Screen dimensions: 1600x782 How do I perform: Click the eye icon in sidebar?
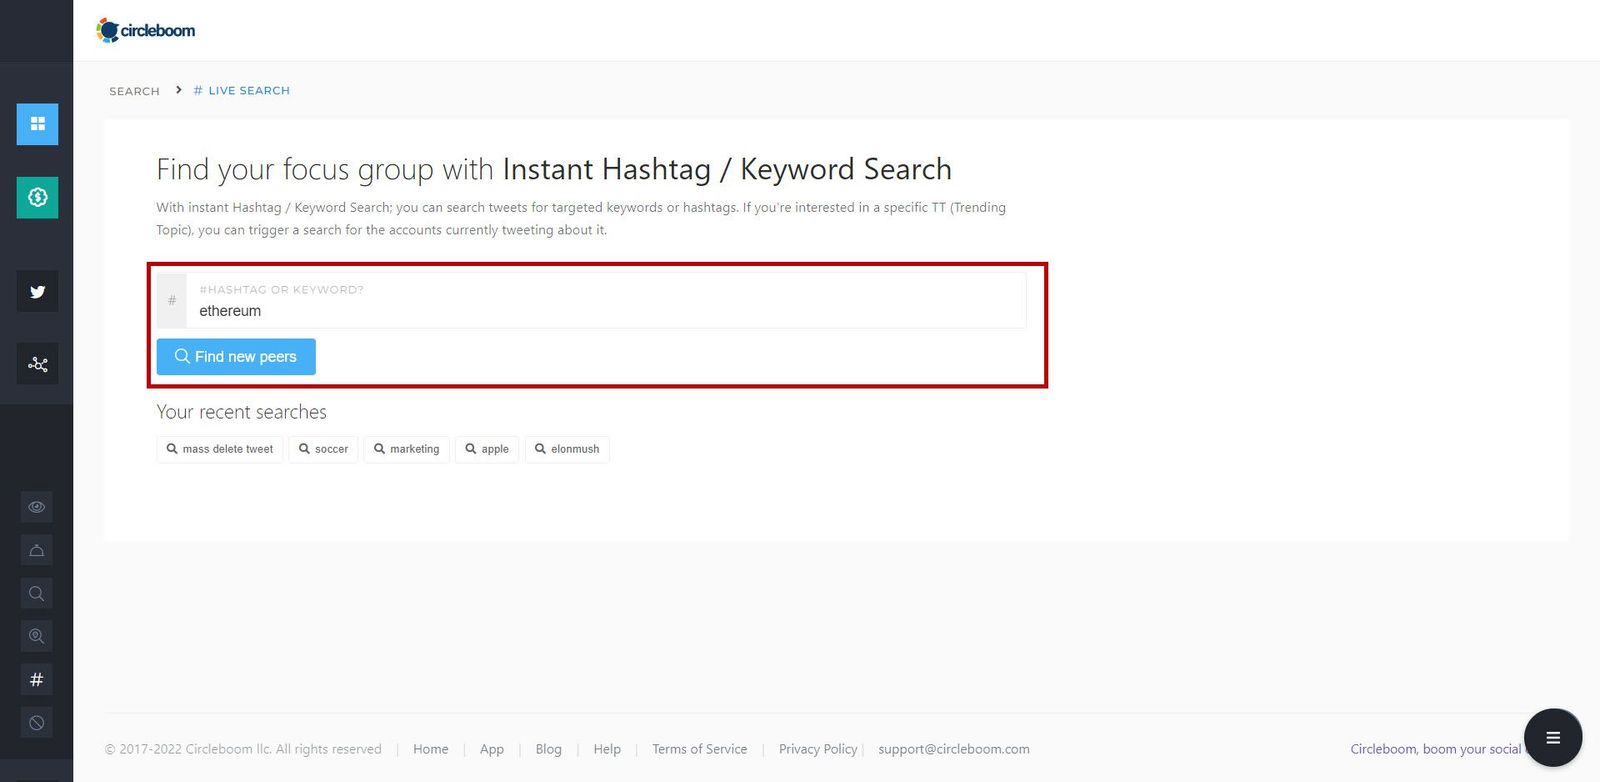37,507
